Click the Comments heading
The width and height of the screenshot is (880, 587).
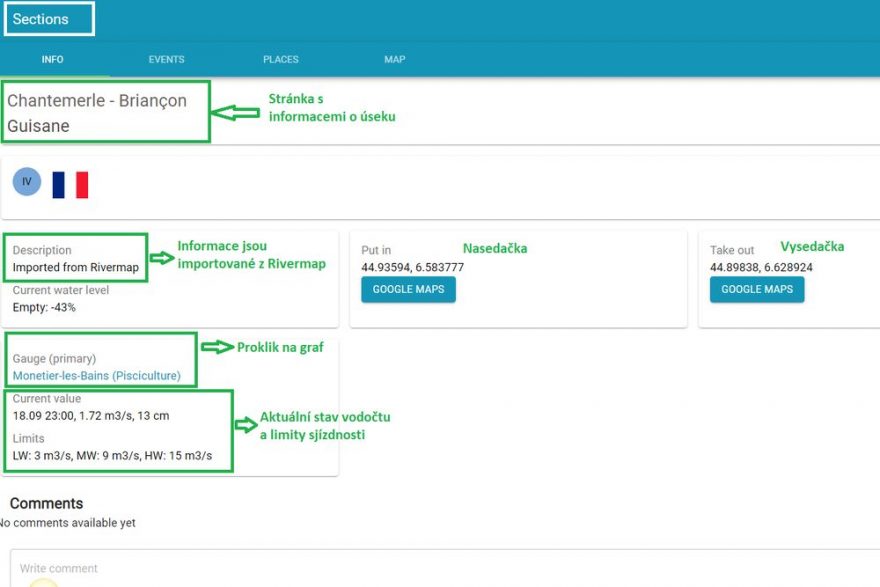click(46, 503)
